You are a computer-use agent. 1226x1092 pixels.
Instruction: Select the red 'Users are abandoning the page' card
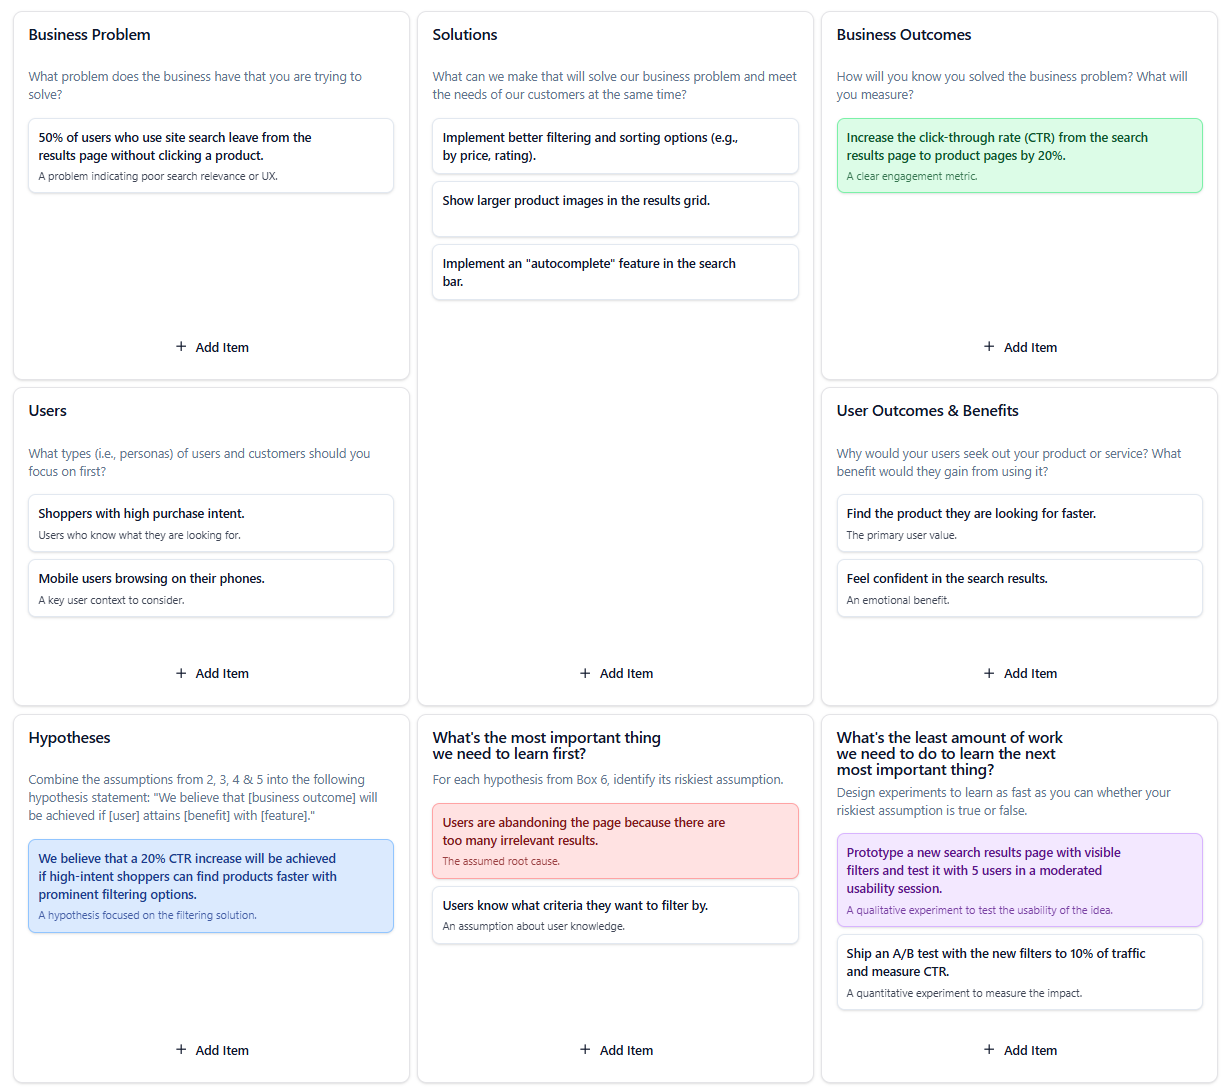pyautogui.click(x=614, y=841)
